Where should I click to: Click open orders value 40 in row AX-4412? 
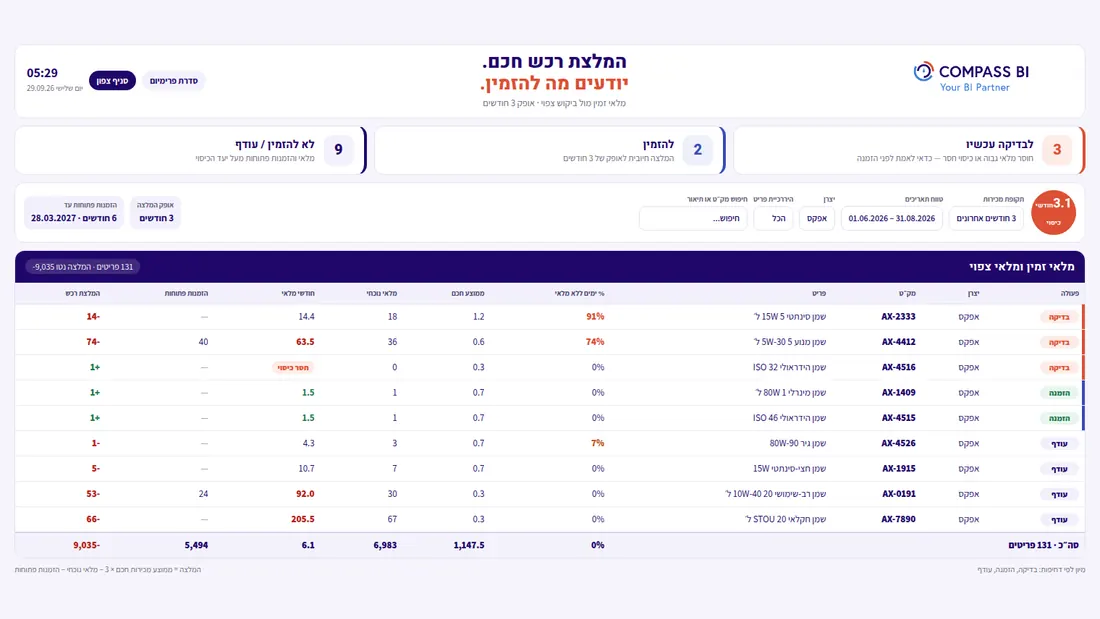[203, 342]
